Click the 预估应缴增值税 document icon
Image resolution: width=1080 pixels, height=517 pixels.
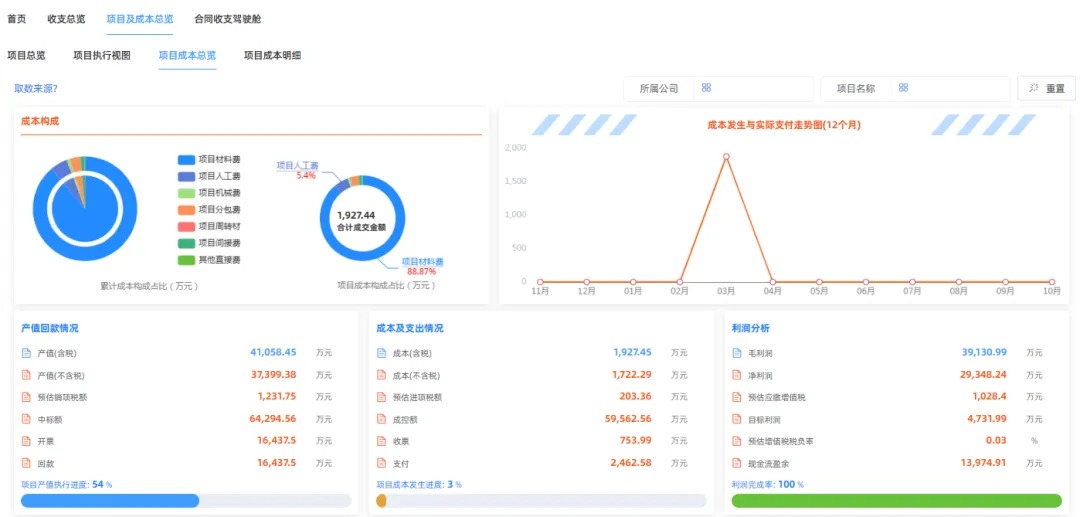coord(737,397)
